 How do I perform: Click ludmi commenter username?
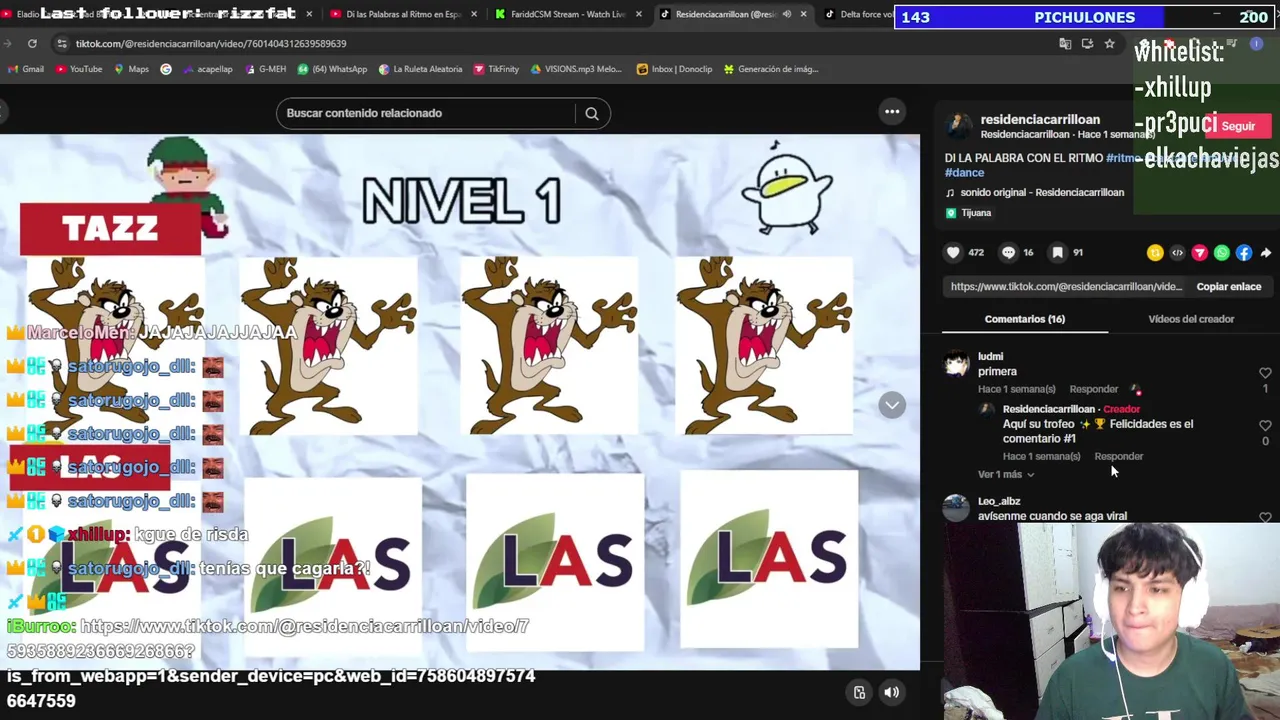990,356
